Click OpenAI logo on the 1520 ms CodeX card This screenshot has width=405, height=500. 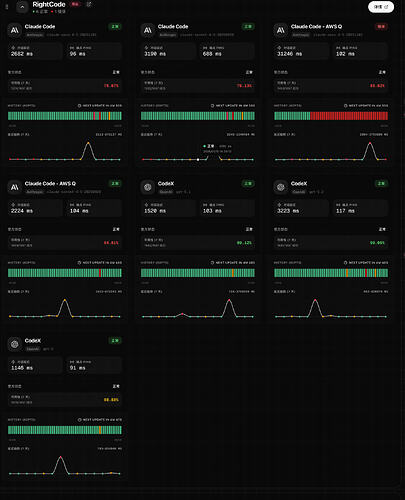point(148,187)
